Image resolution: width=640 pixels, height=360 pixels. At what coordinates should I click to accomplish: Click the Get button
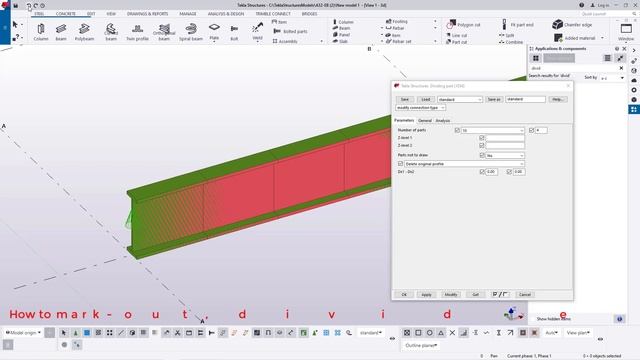pos(476,294)
